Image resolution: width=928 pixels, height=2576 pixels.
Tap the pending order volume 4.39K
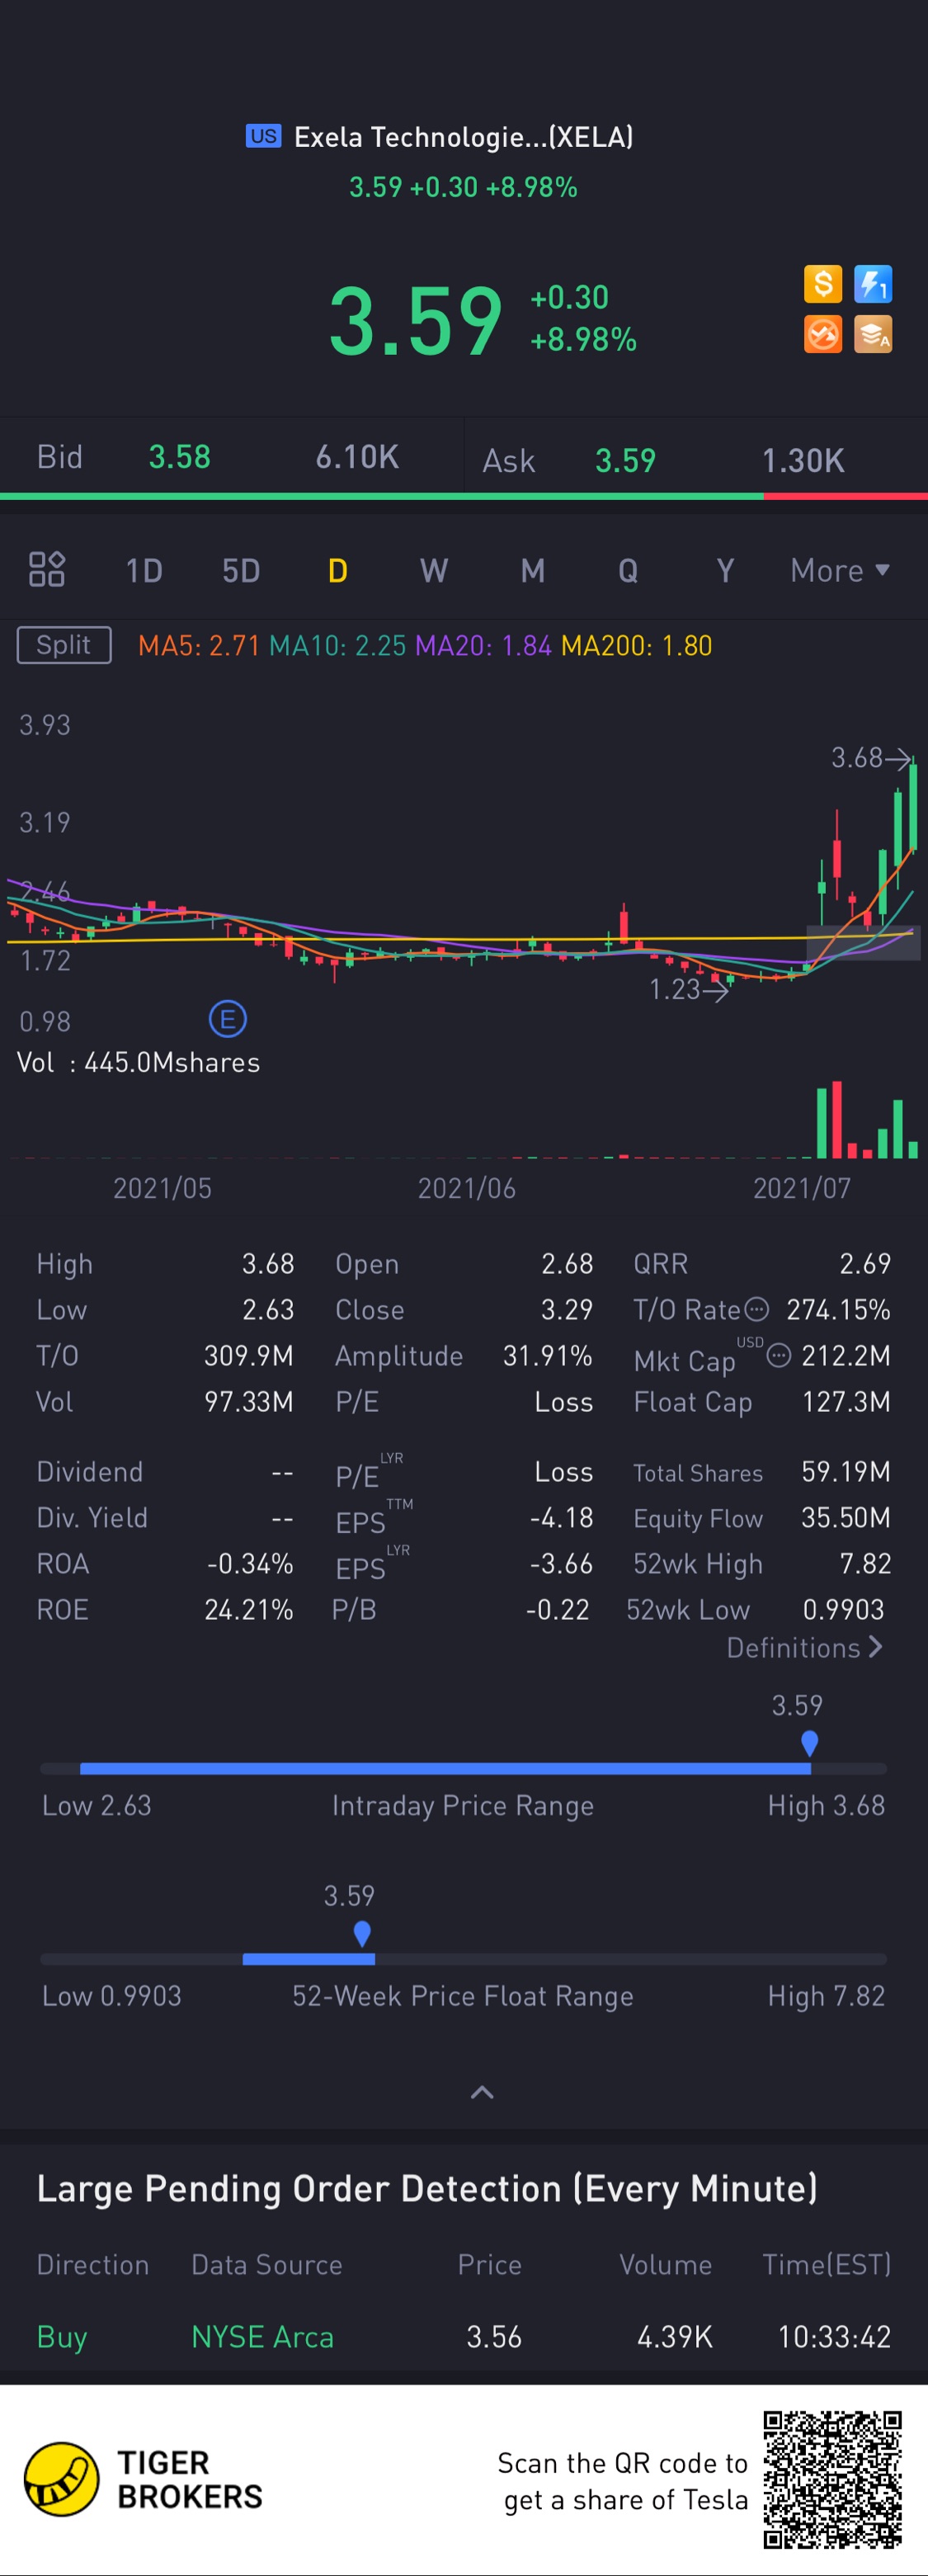[675, 2337]
